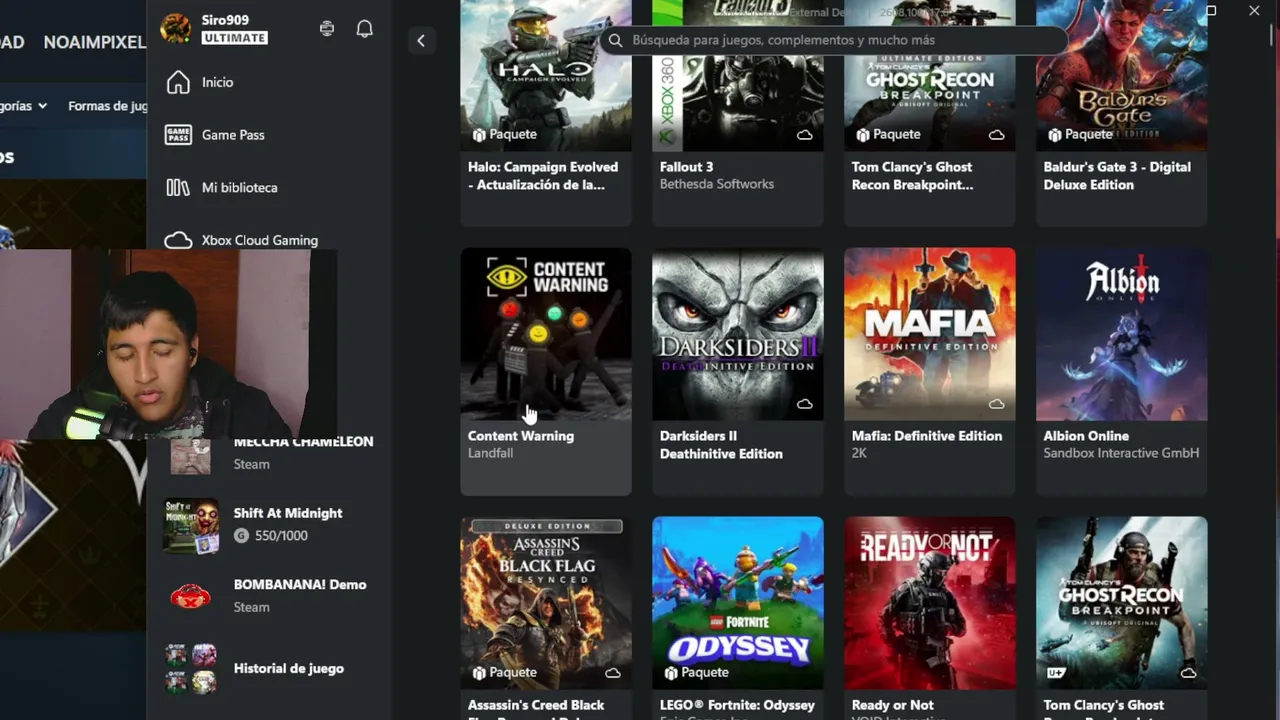
Task: Click the search magnifier icon
Action: pos(615,40)
